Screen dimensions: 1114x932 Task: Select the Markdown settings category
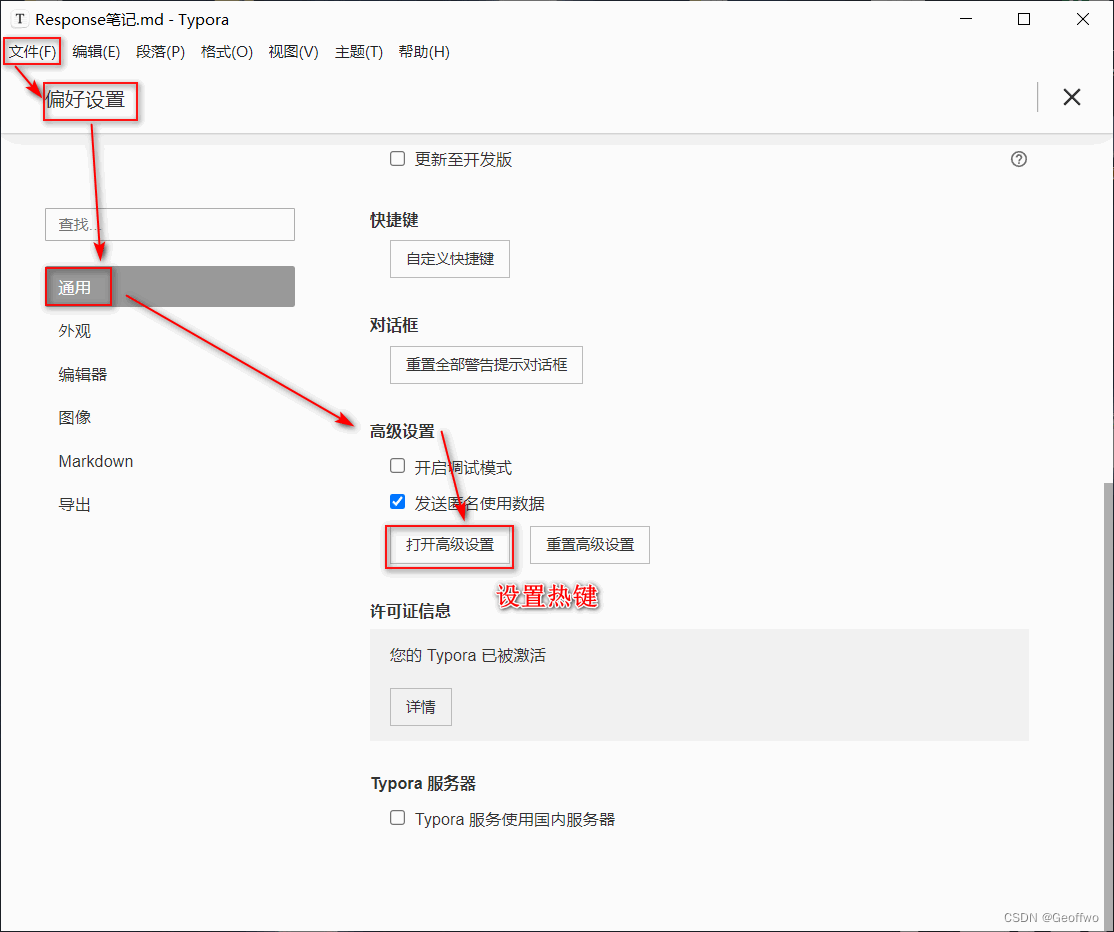[96, 462]
